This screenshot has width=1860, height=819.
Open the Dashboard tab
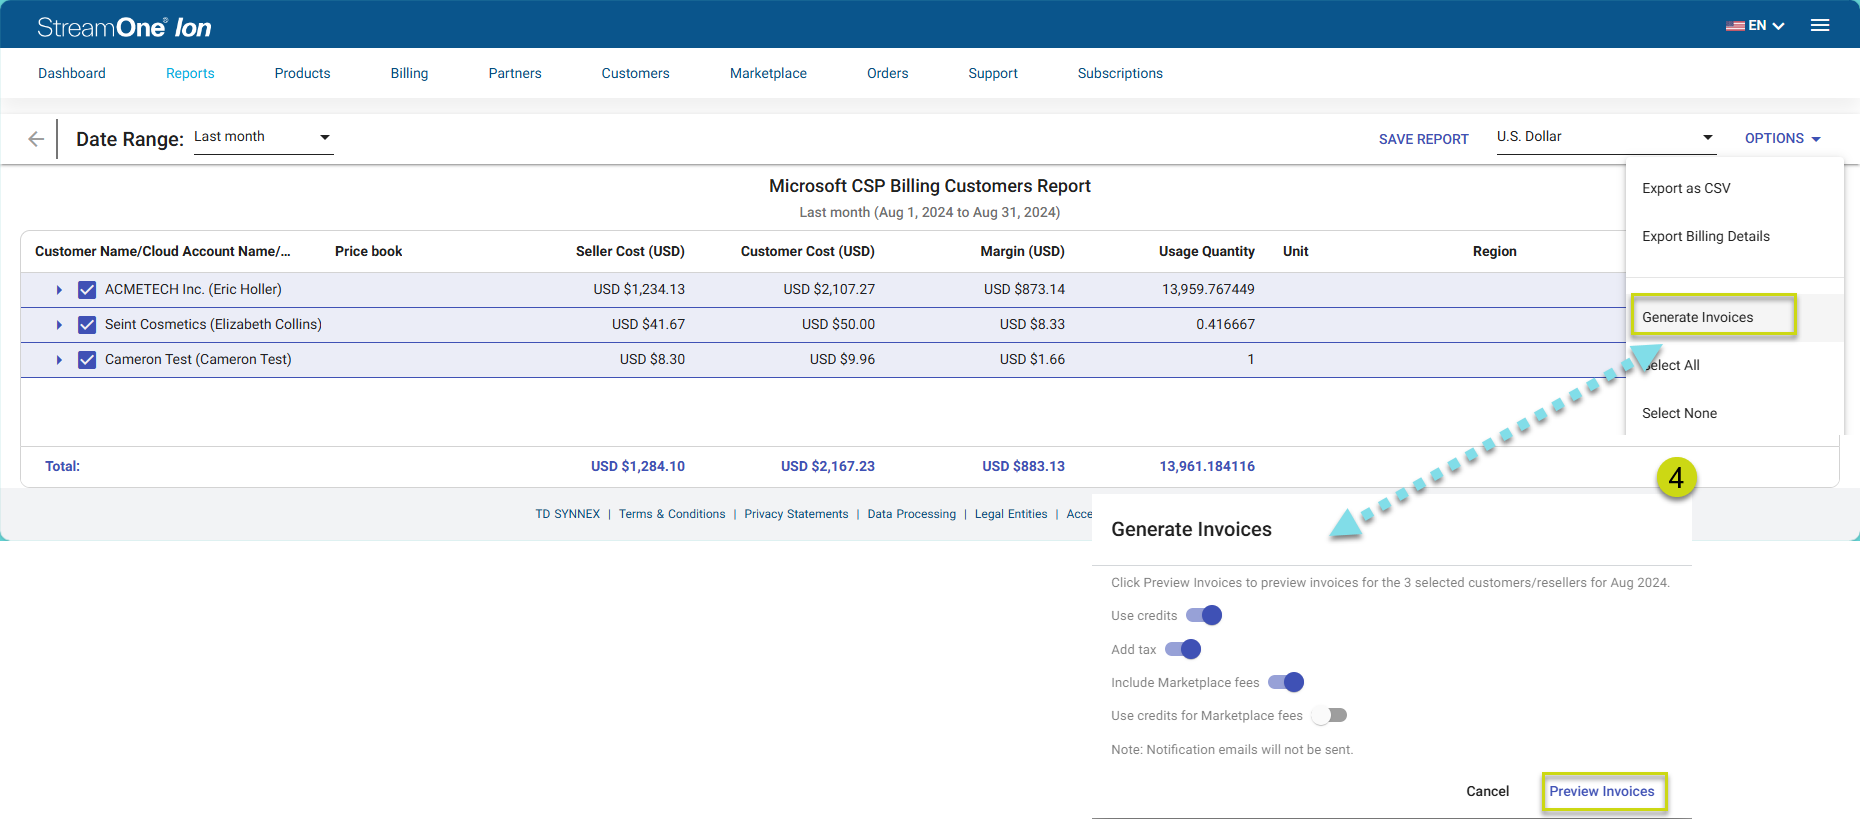[x=72, y=73]
